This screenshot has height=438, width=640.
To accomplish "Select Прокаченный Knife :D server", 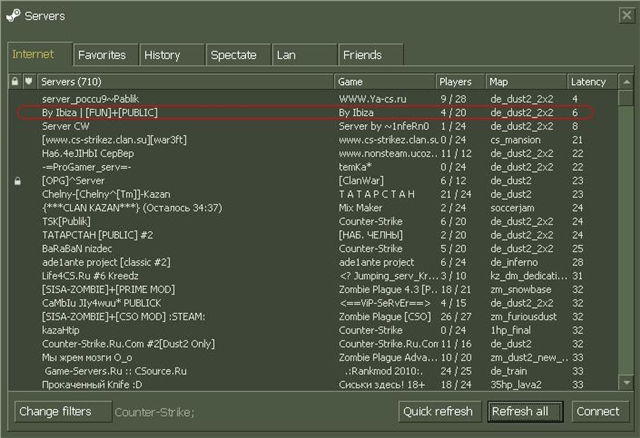I will 312,385.
